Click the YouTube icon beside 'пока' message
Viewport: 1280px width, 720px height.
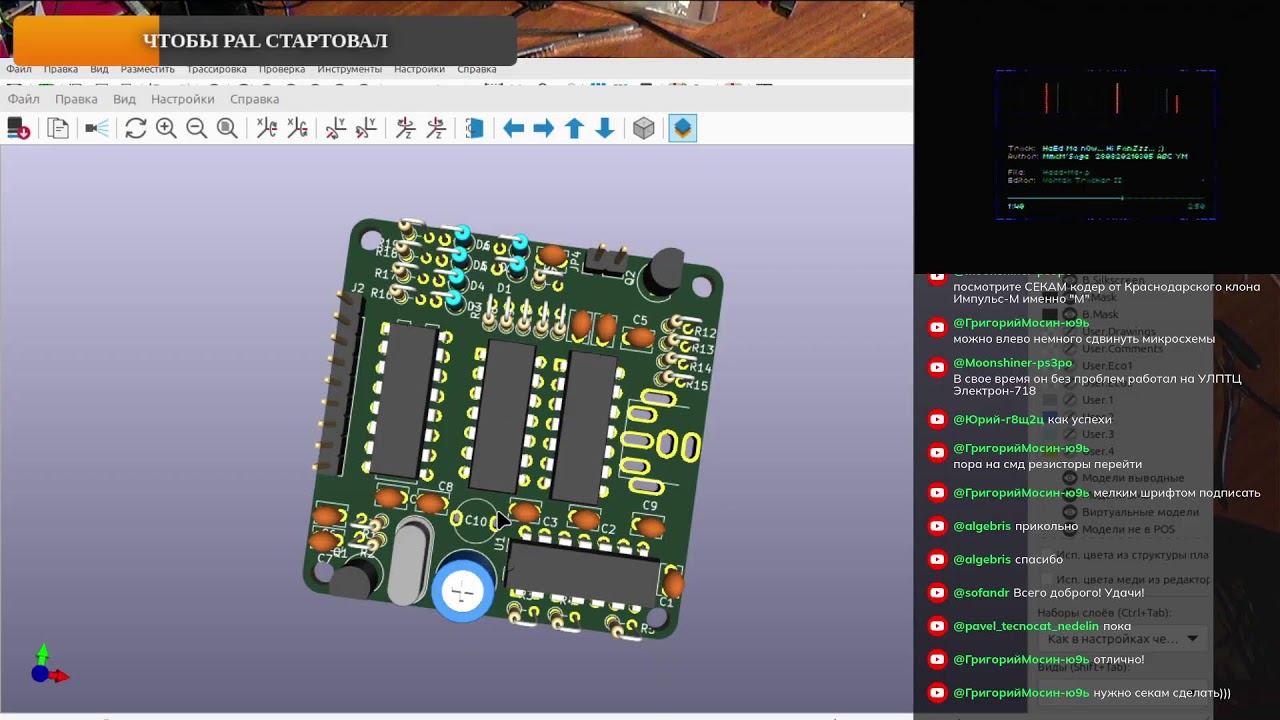(x=937, y=626)
